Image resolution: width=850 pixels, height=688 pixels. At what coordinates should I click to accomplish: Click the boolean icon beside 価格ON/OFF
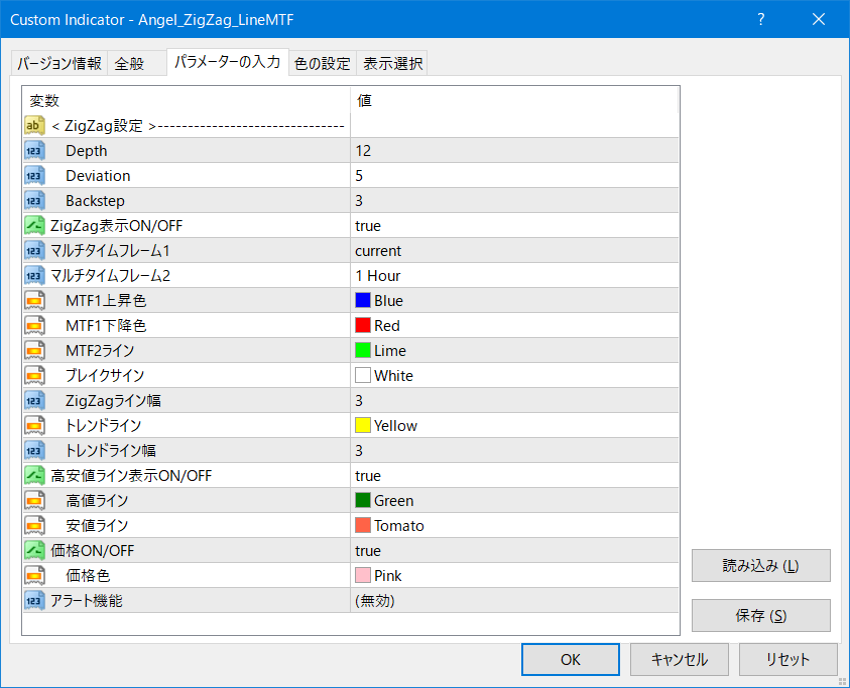pos(34,550)
